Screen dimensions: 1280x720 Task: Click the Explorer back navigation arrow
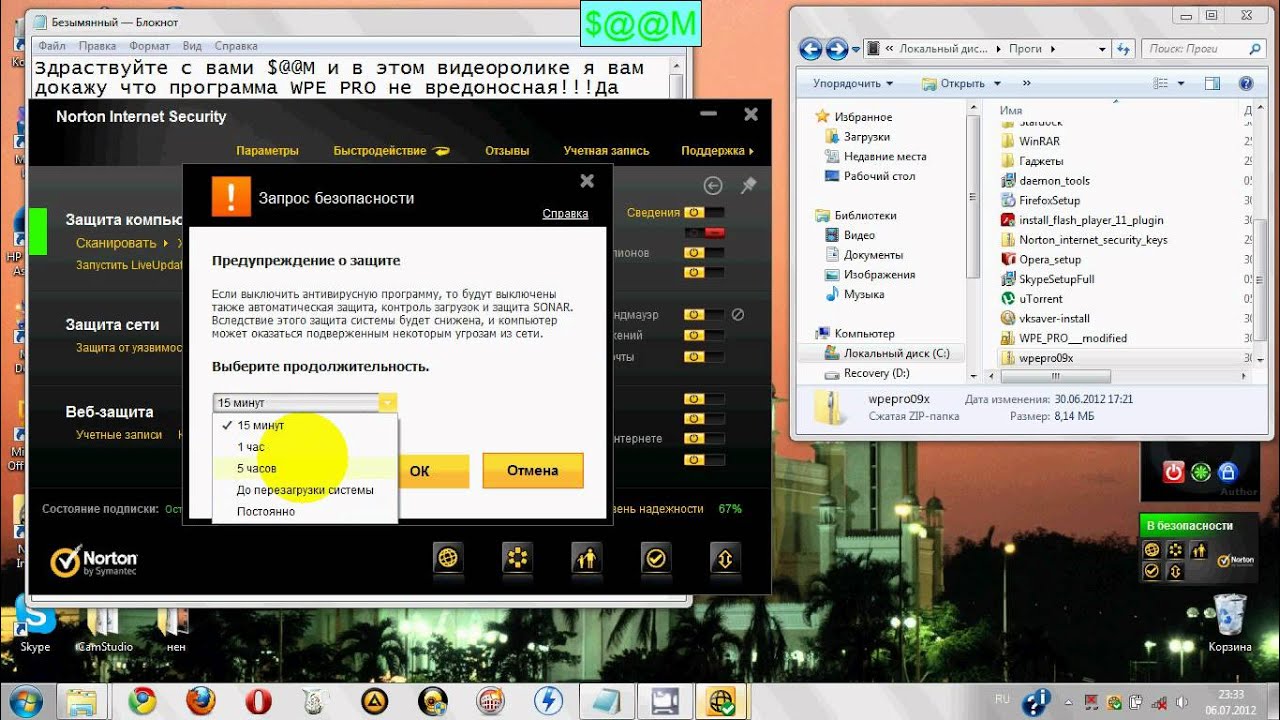[810, 48]
